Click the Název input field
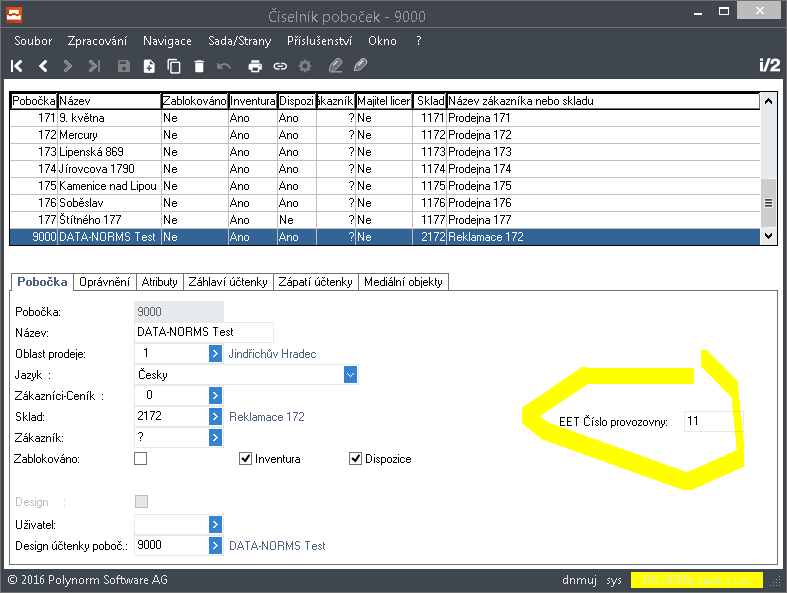 [204, 332]
